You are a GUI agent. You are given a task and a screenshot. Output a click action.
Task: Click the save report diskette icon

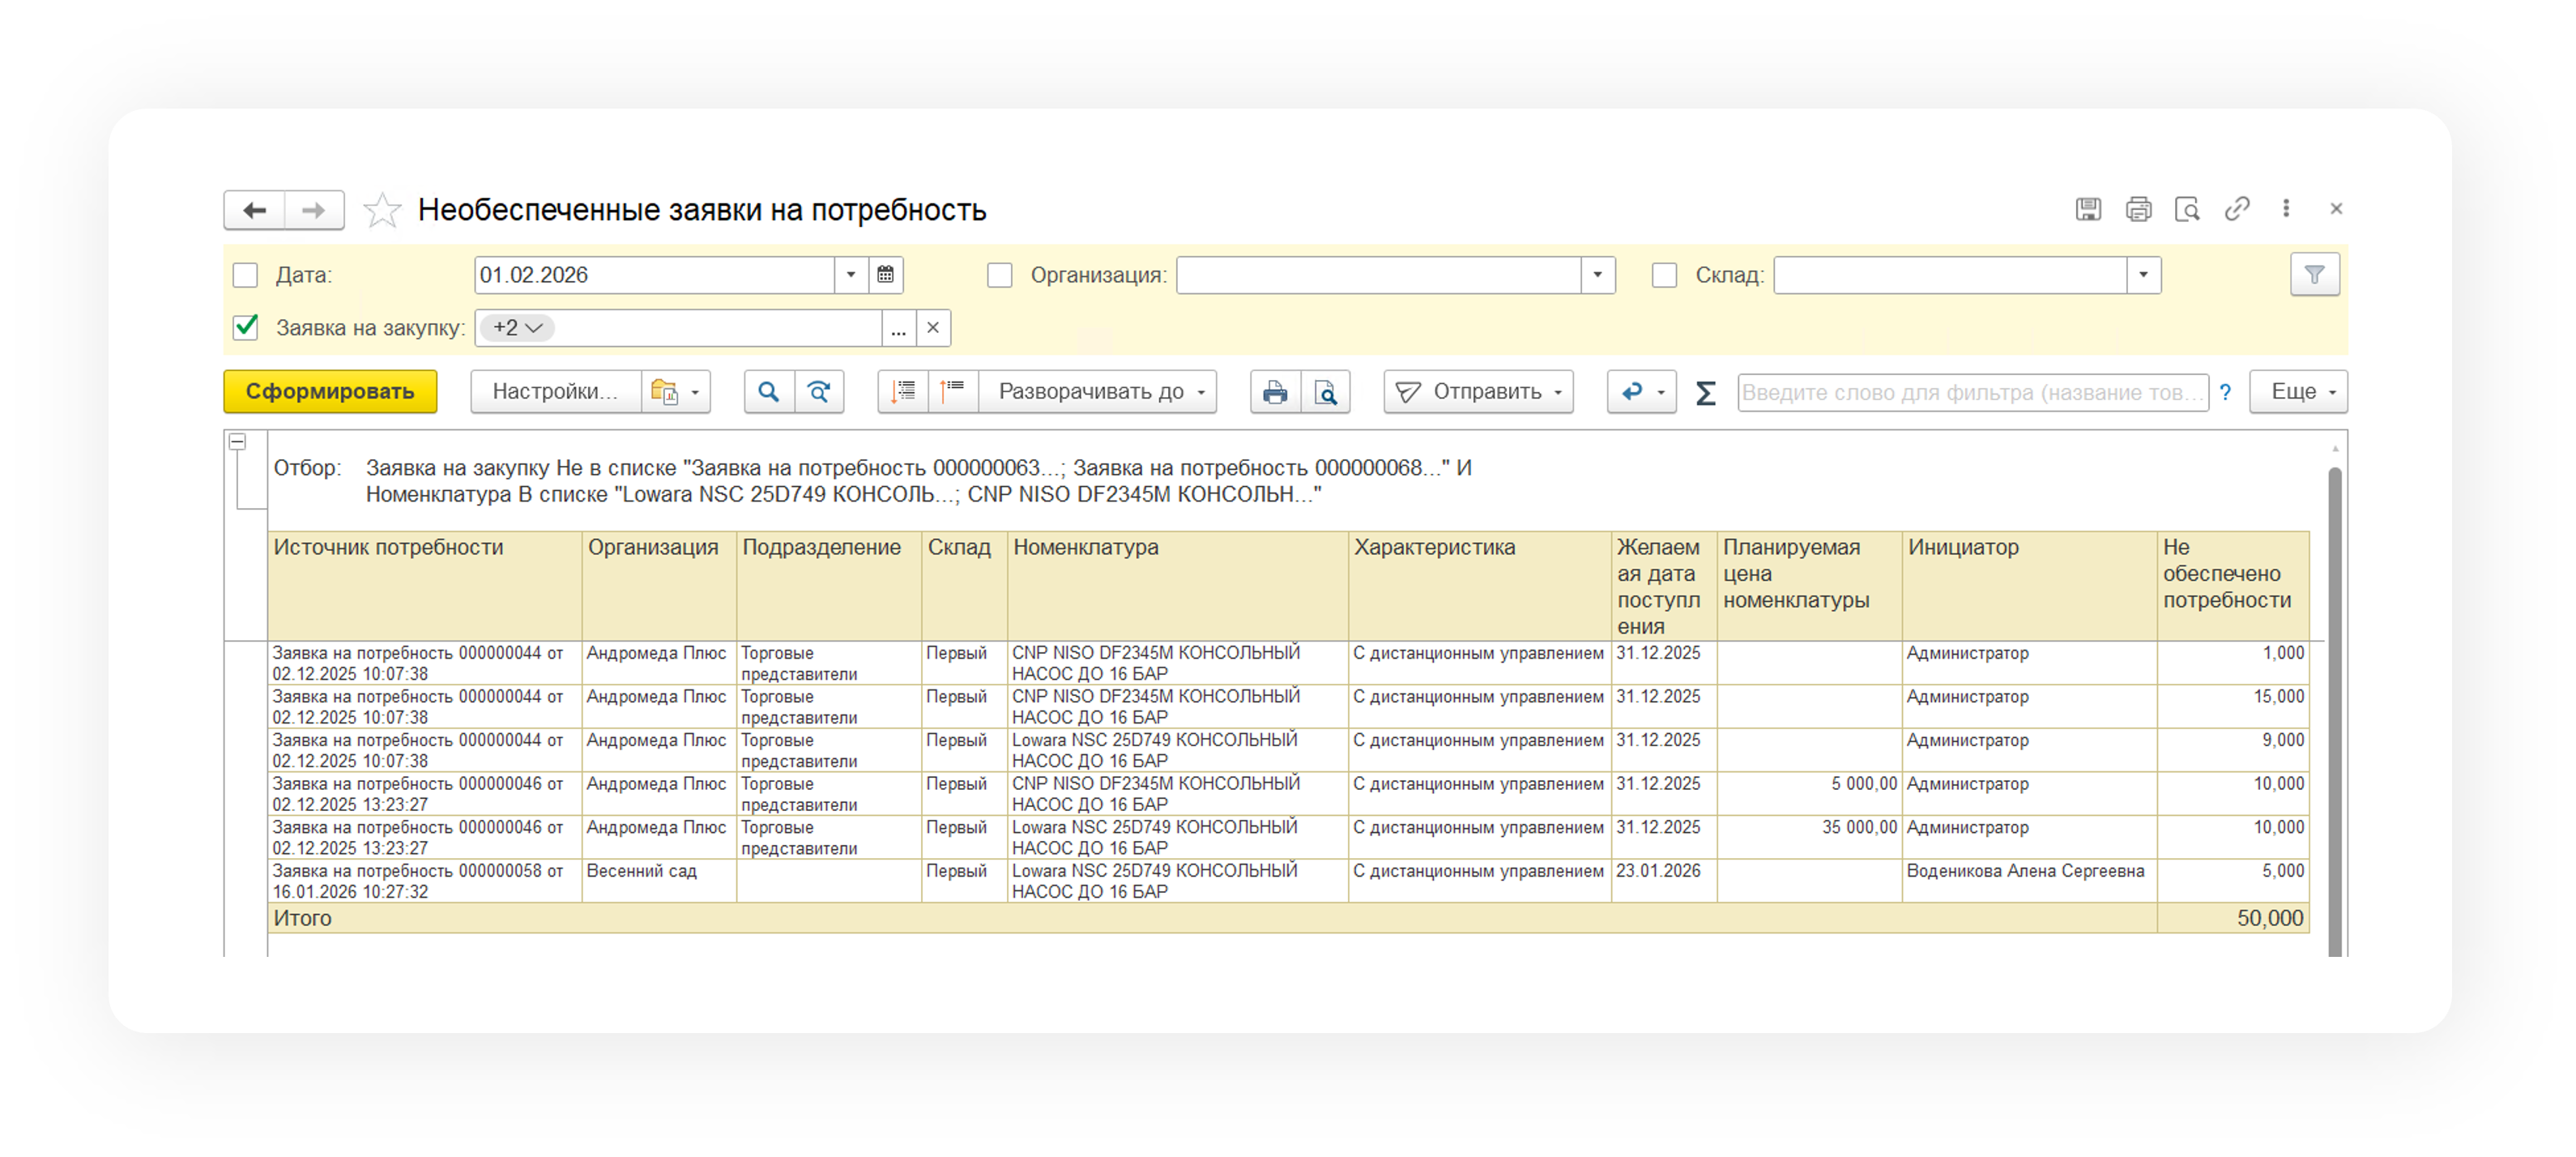click(x=2088, y=209)
